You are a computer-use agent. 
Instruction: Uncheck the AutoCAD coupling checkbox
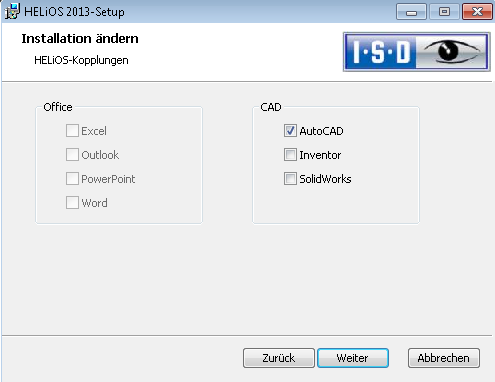[290, 131]
